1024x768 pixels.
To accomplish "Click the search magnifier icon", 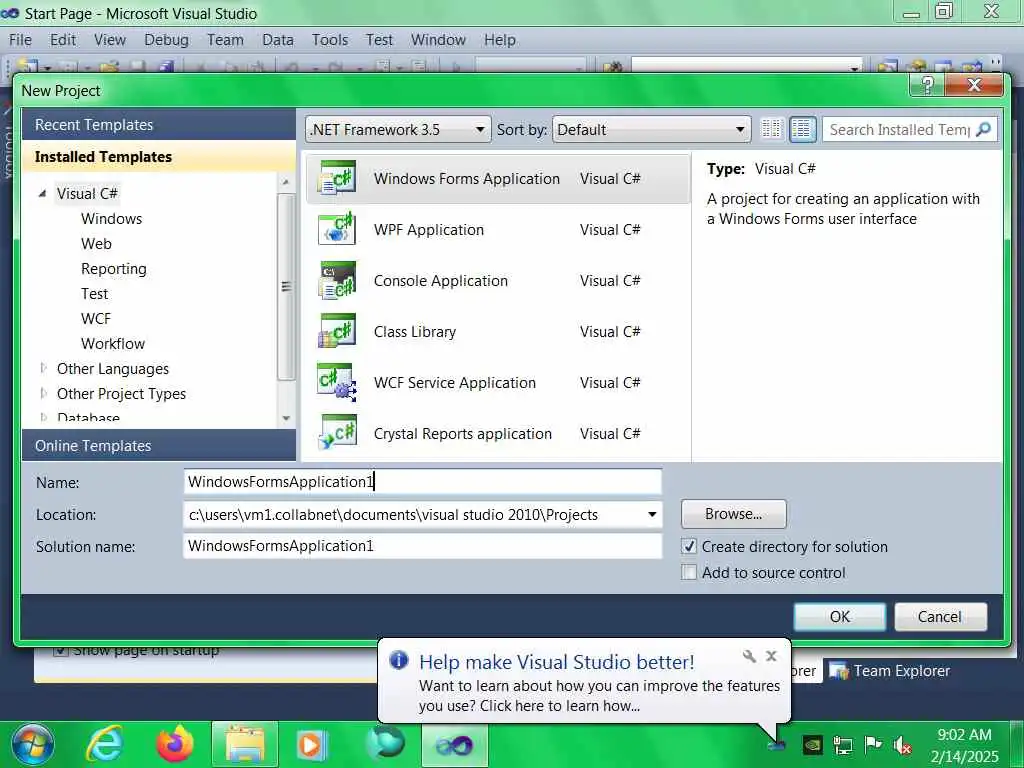I will click(x=983, y=129).
